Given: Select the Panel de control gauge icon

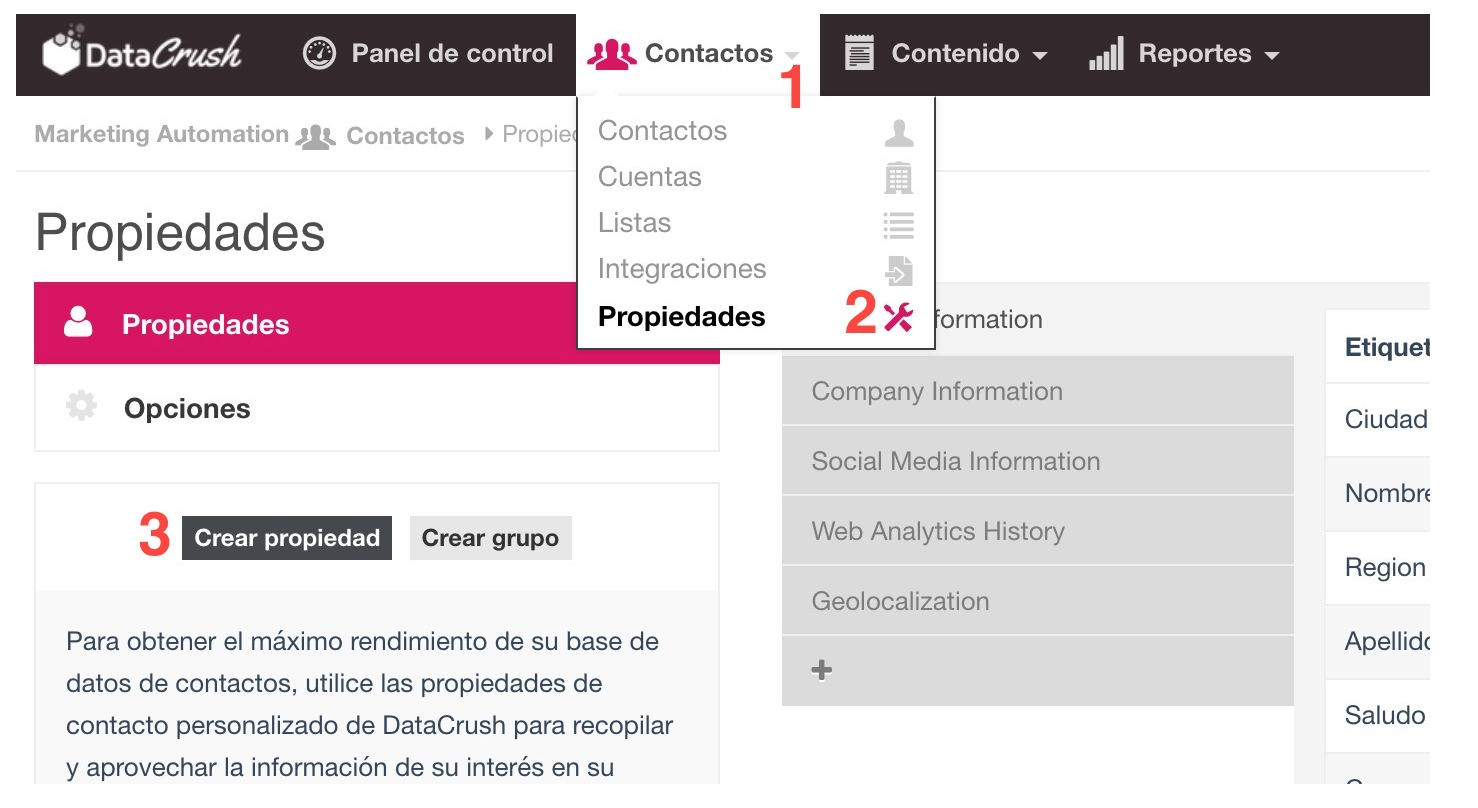Looking at the screenshot, I should (320, 53).
